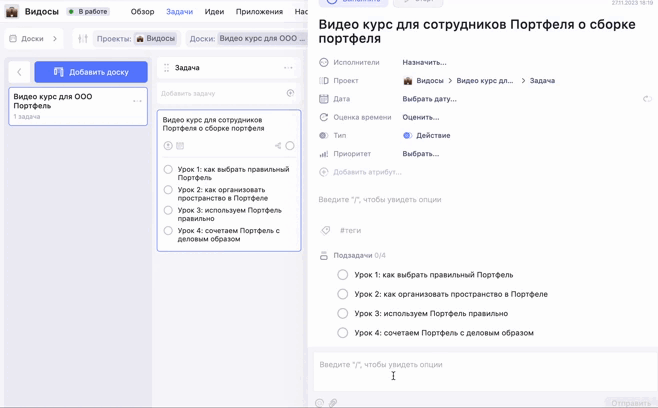Click Назначить to assign an executor

click(424, 62)
